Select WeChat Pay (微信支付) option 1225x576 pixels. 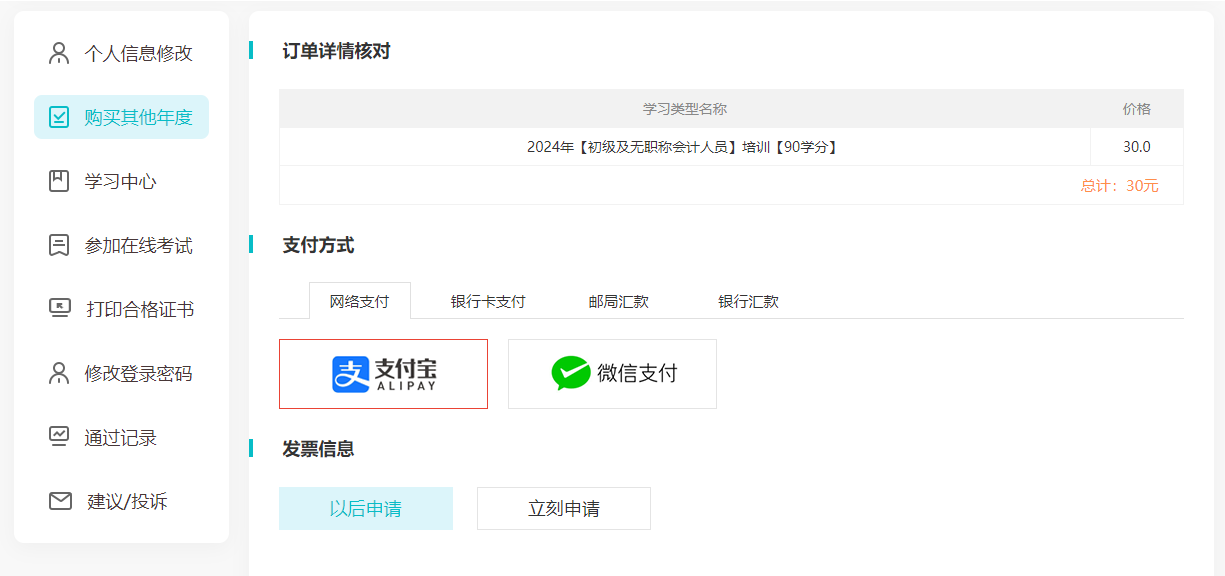point(612,374)
